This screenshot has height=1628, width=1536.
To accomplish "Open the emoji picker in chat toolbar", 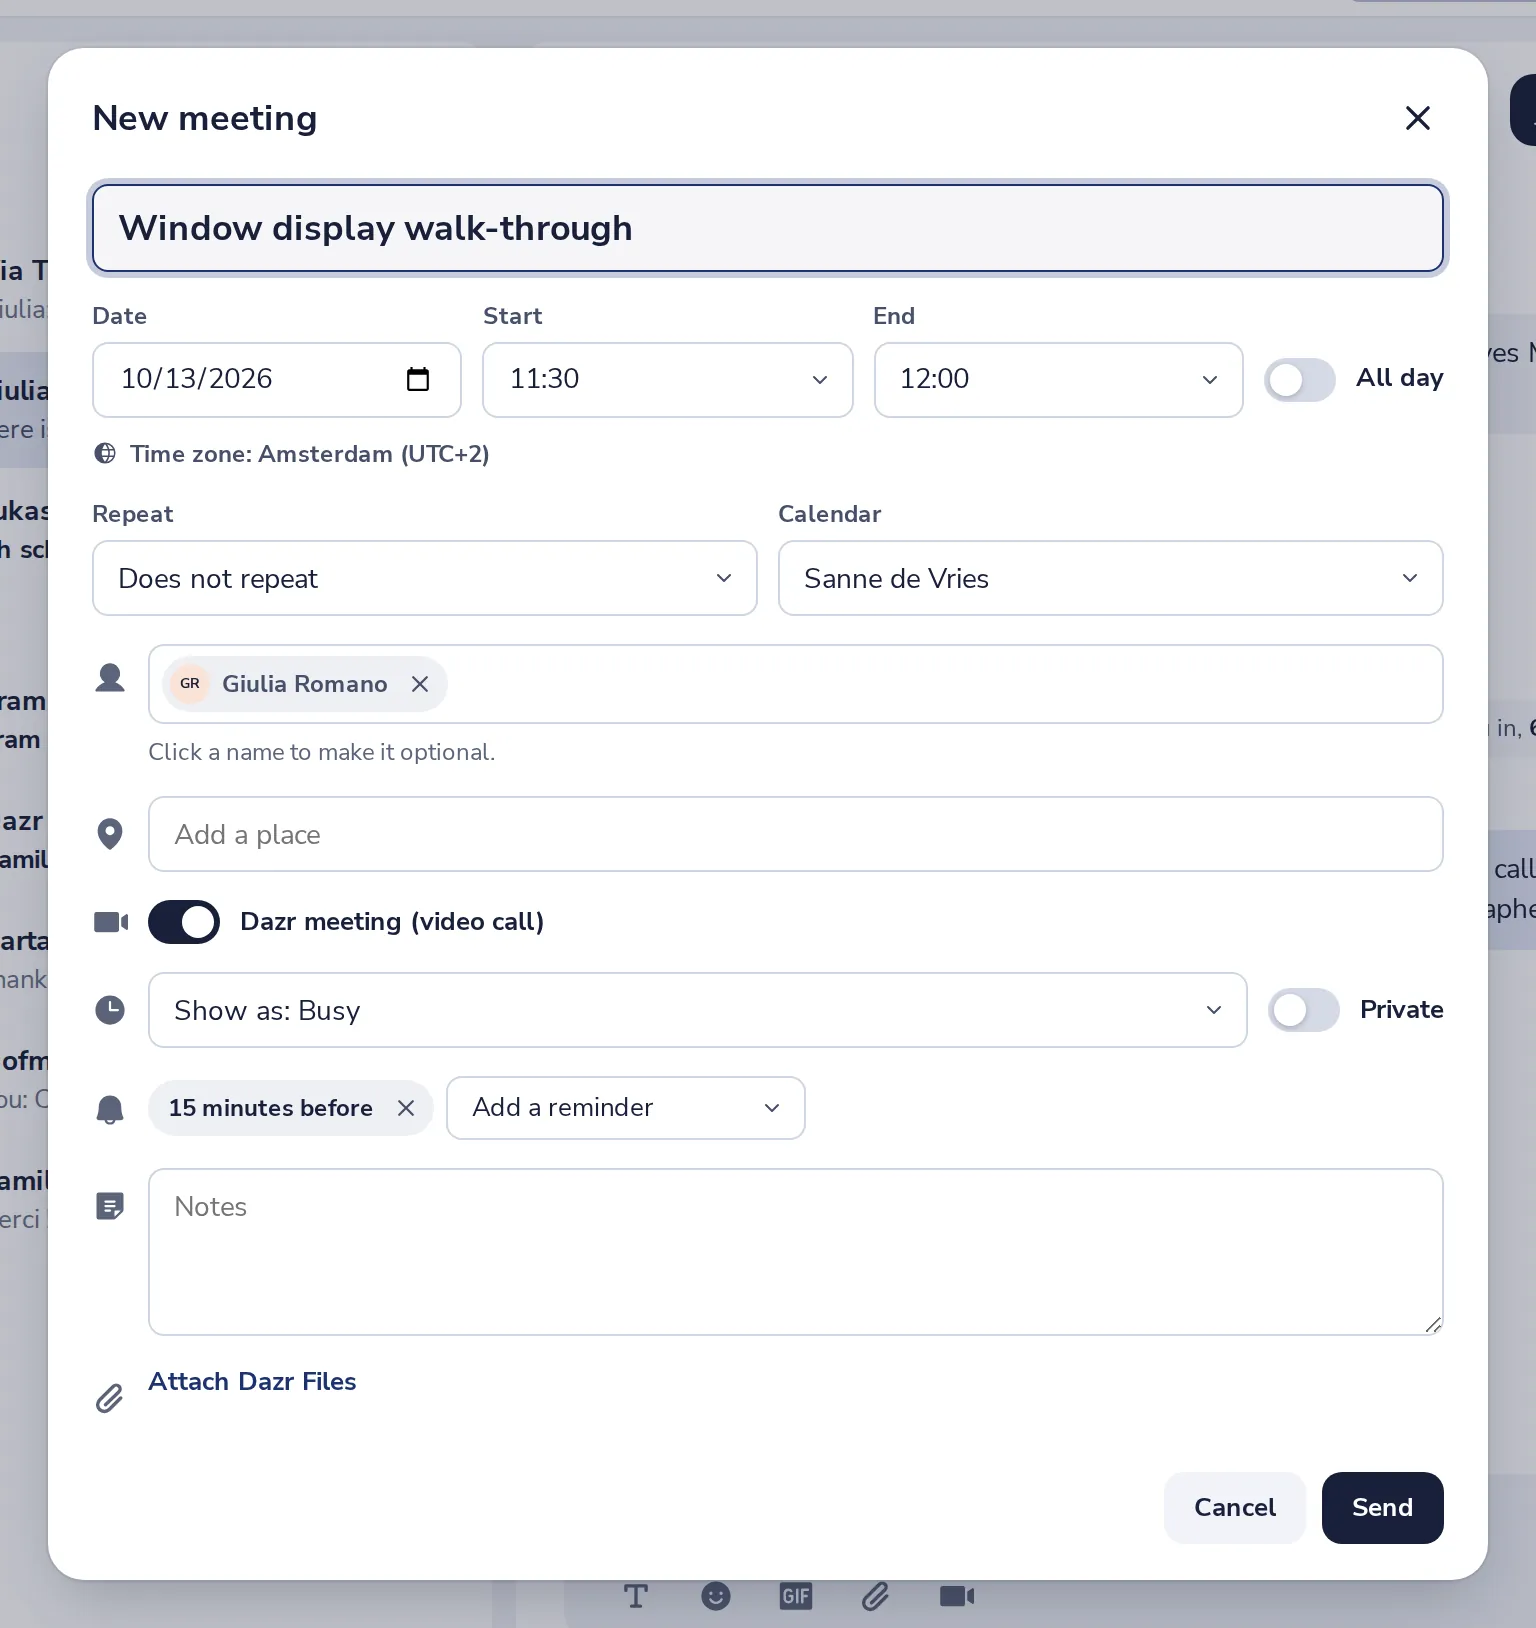I will tap(715, 1596).
